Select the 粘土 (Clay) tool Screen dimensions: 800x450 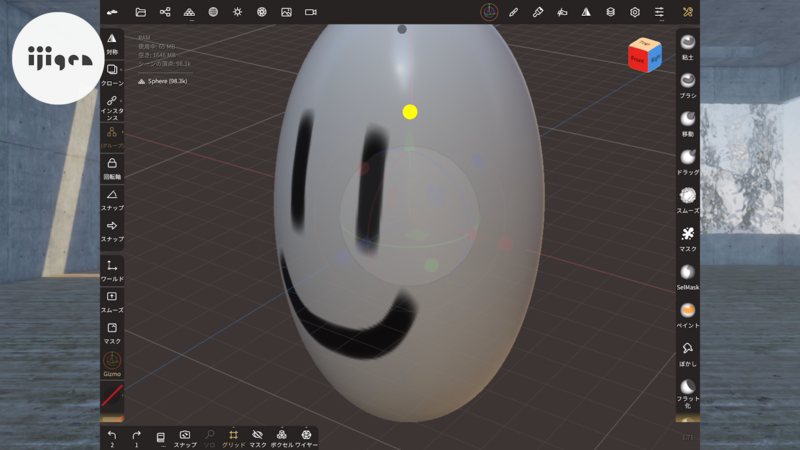coord(688,47)
